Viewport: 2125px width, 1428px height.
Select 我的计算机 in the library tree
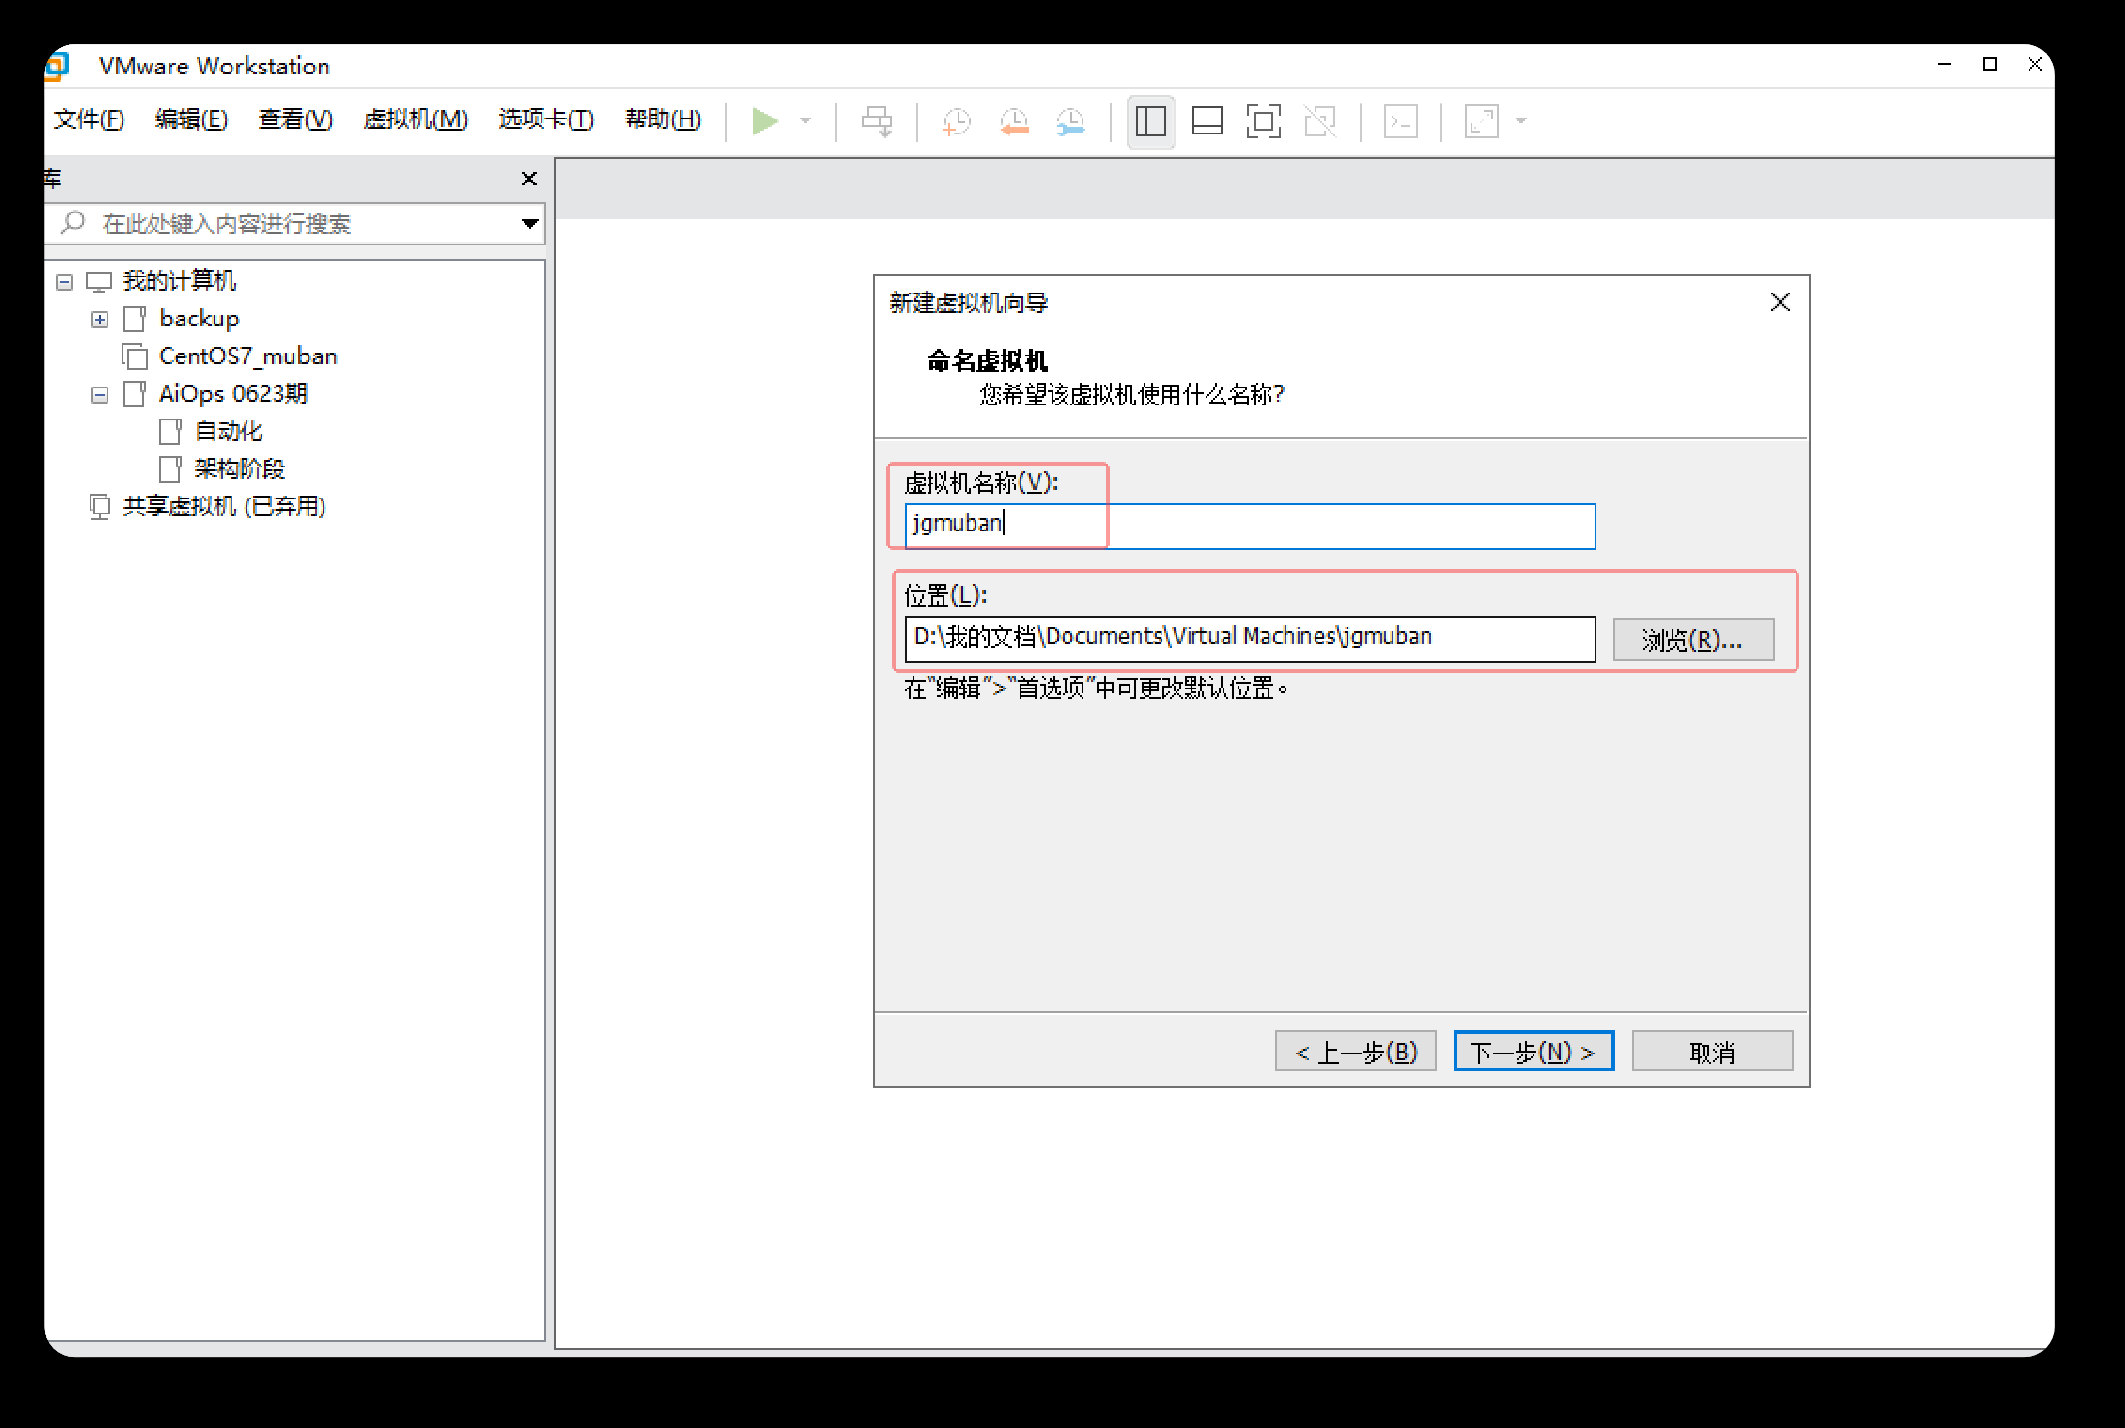pyautogui.click(x=179, y=281)
